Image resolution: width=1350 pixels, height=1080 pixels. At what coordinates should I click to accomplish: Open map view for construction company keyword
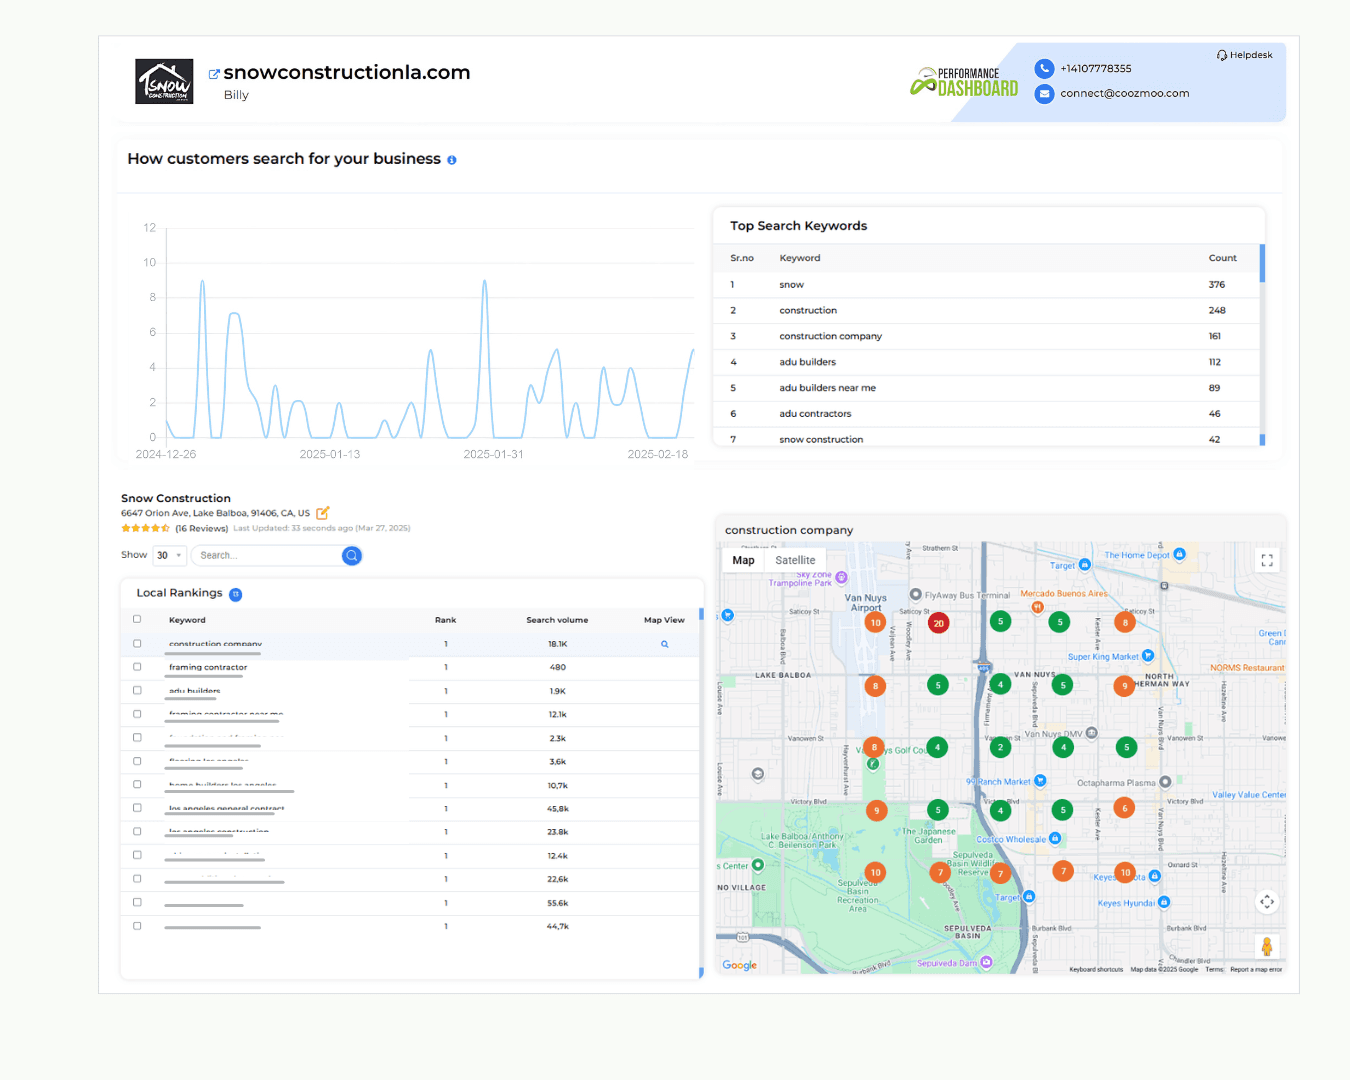[x=664, y=644]
